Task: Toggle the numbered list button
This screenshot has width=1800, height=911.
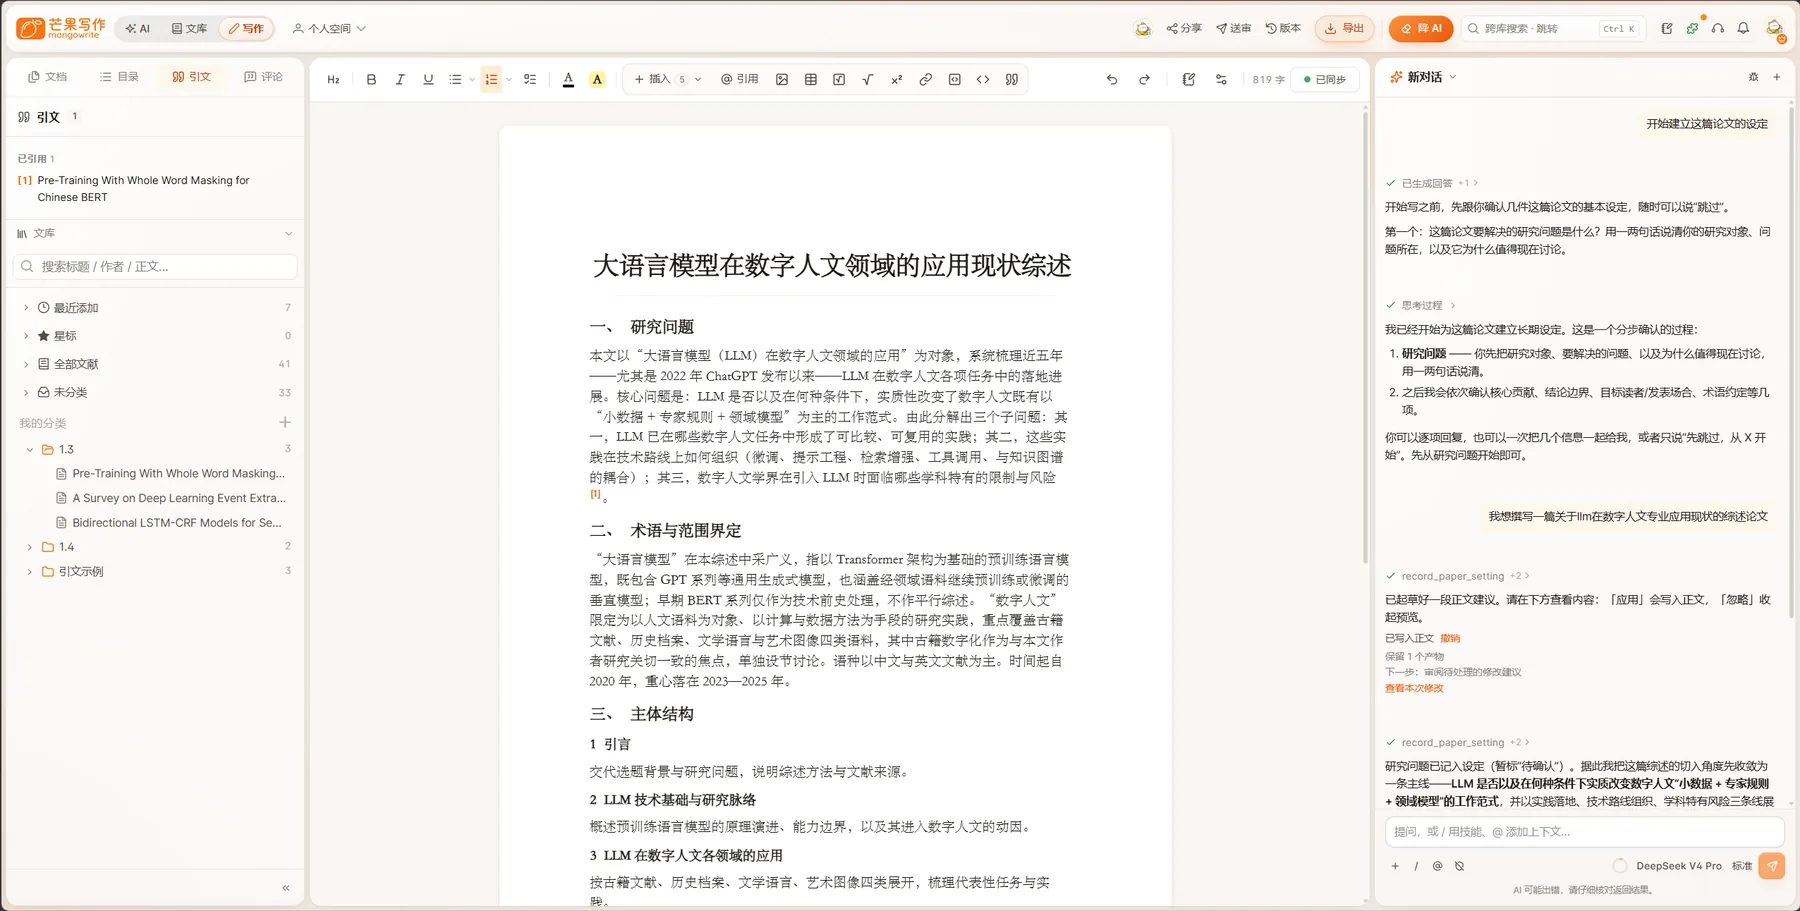Action: pyautogui.click(x=491, y=79)
